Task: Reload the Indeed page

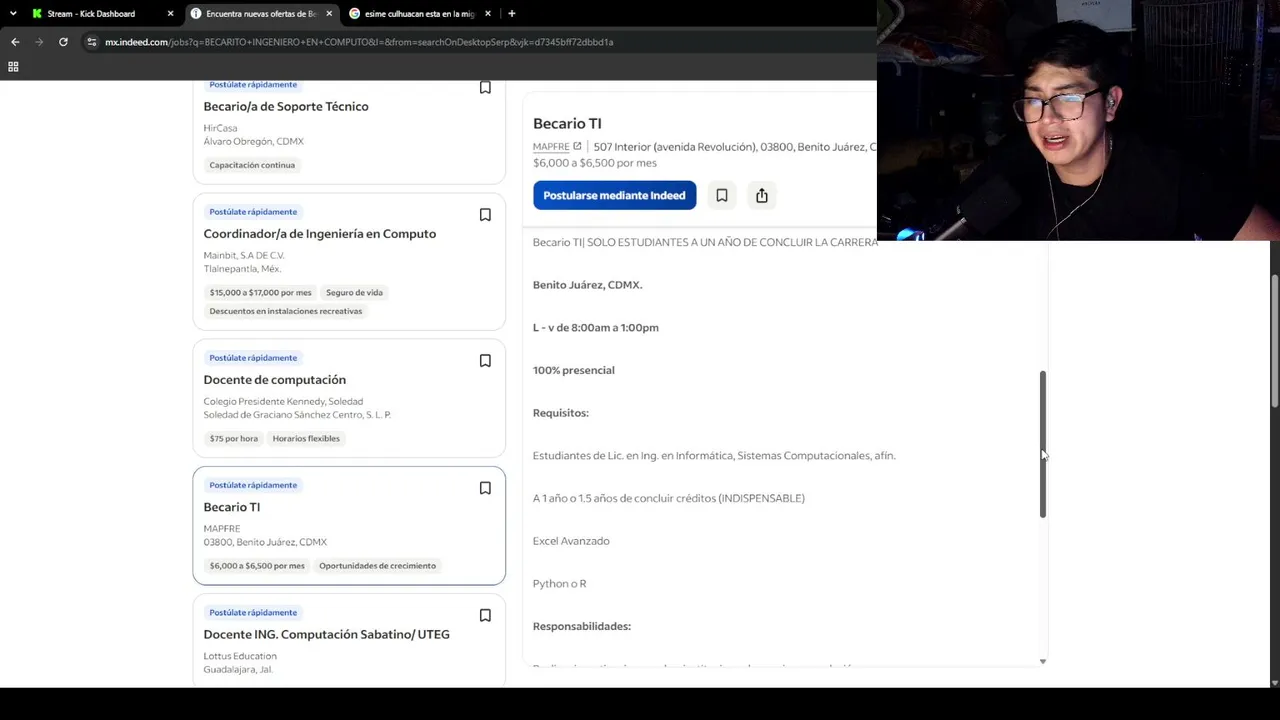Action: coord(63,42)
